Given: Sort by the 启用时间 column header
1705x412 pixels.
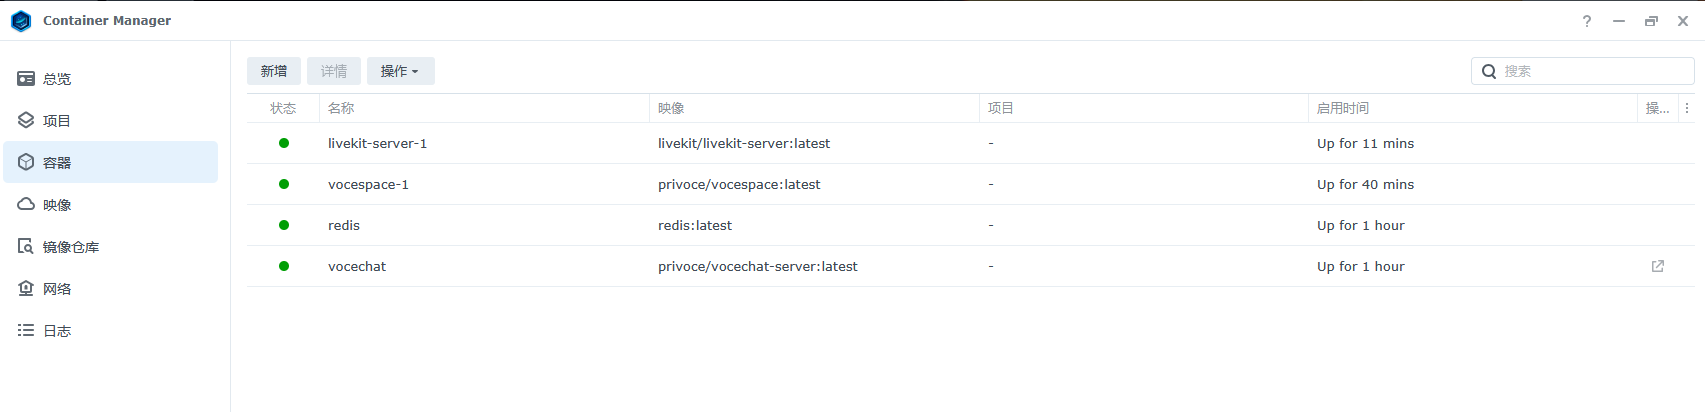Looking at the screenshot, I should click(x=1343, y=108).
